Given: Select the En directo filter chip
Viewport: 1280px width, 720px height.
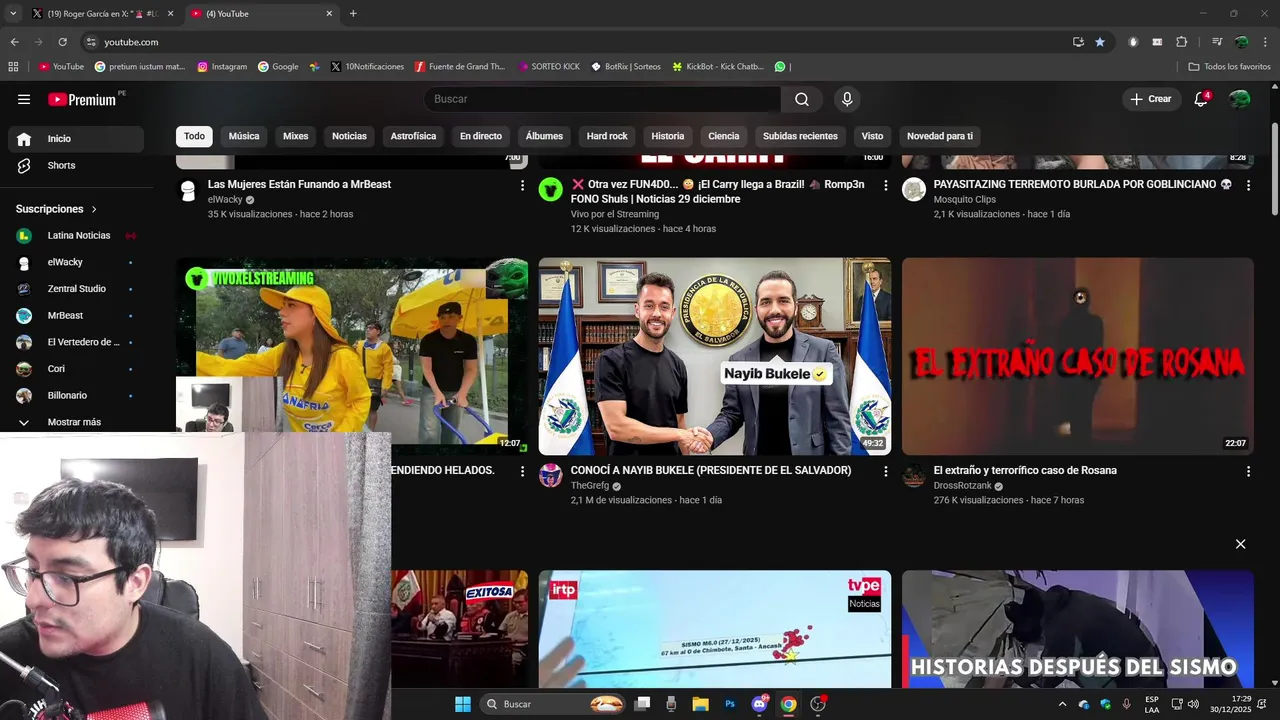Looking at the screenshot, I should (481, 136).
